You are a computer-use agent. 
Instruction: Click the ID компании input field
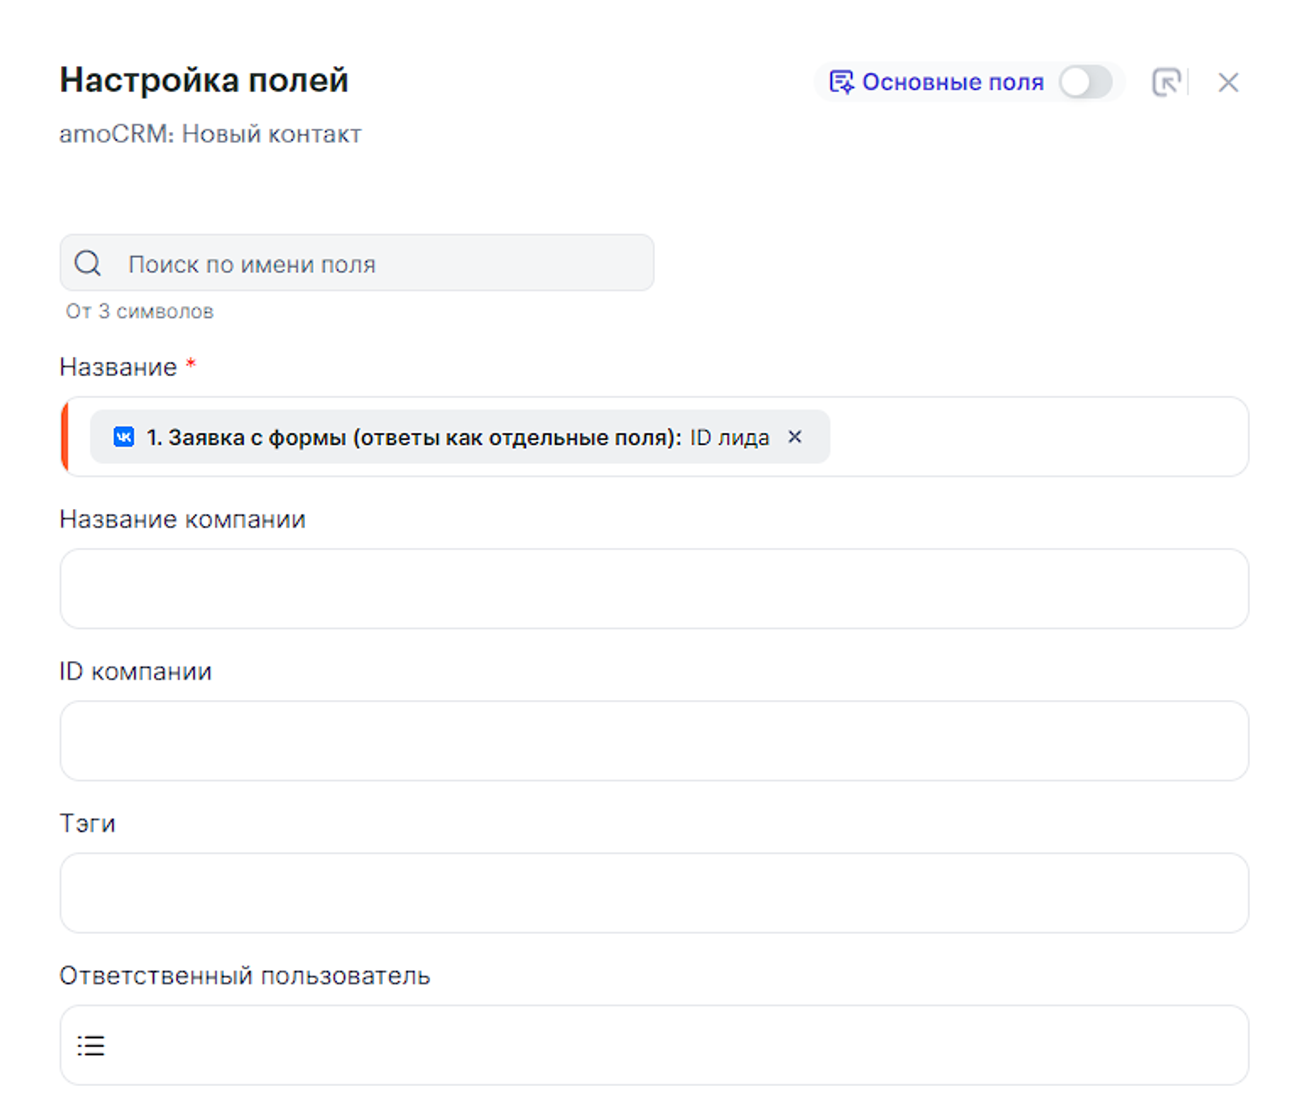click(654, 741)
